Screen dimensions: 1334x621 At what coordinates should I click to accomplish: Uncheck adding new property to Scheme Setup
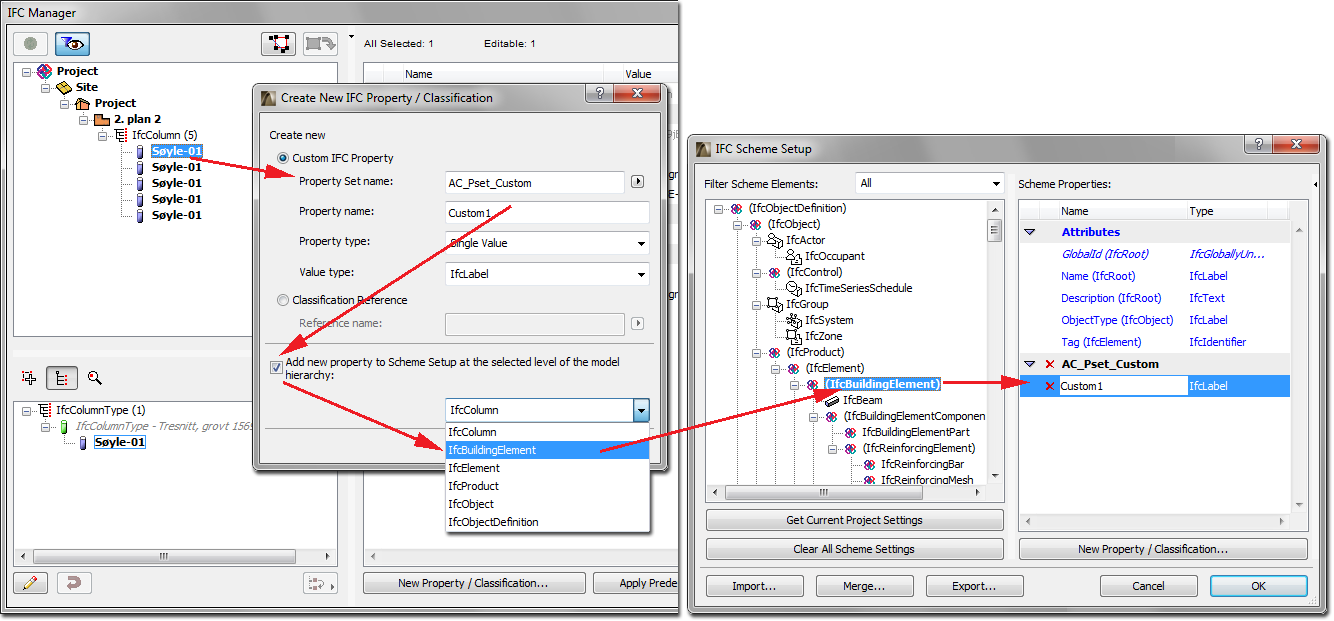point(275,367)
